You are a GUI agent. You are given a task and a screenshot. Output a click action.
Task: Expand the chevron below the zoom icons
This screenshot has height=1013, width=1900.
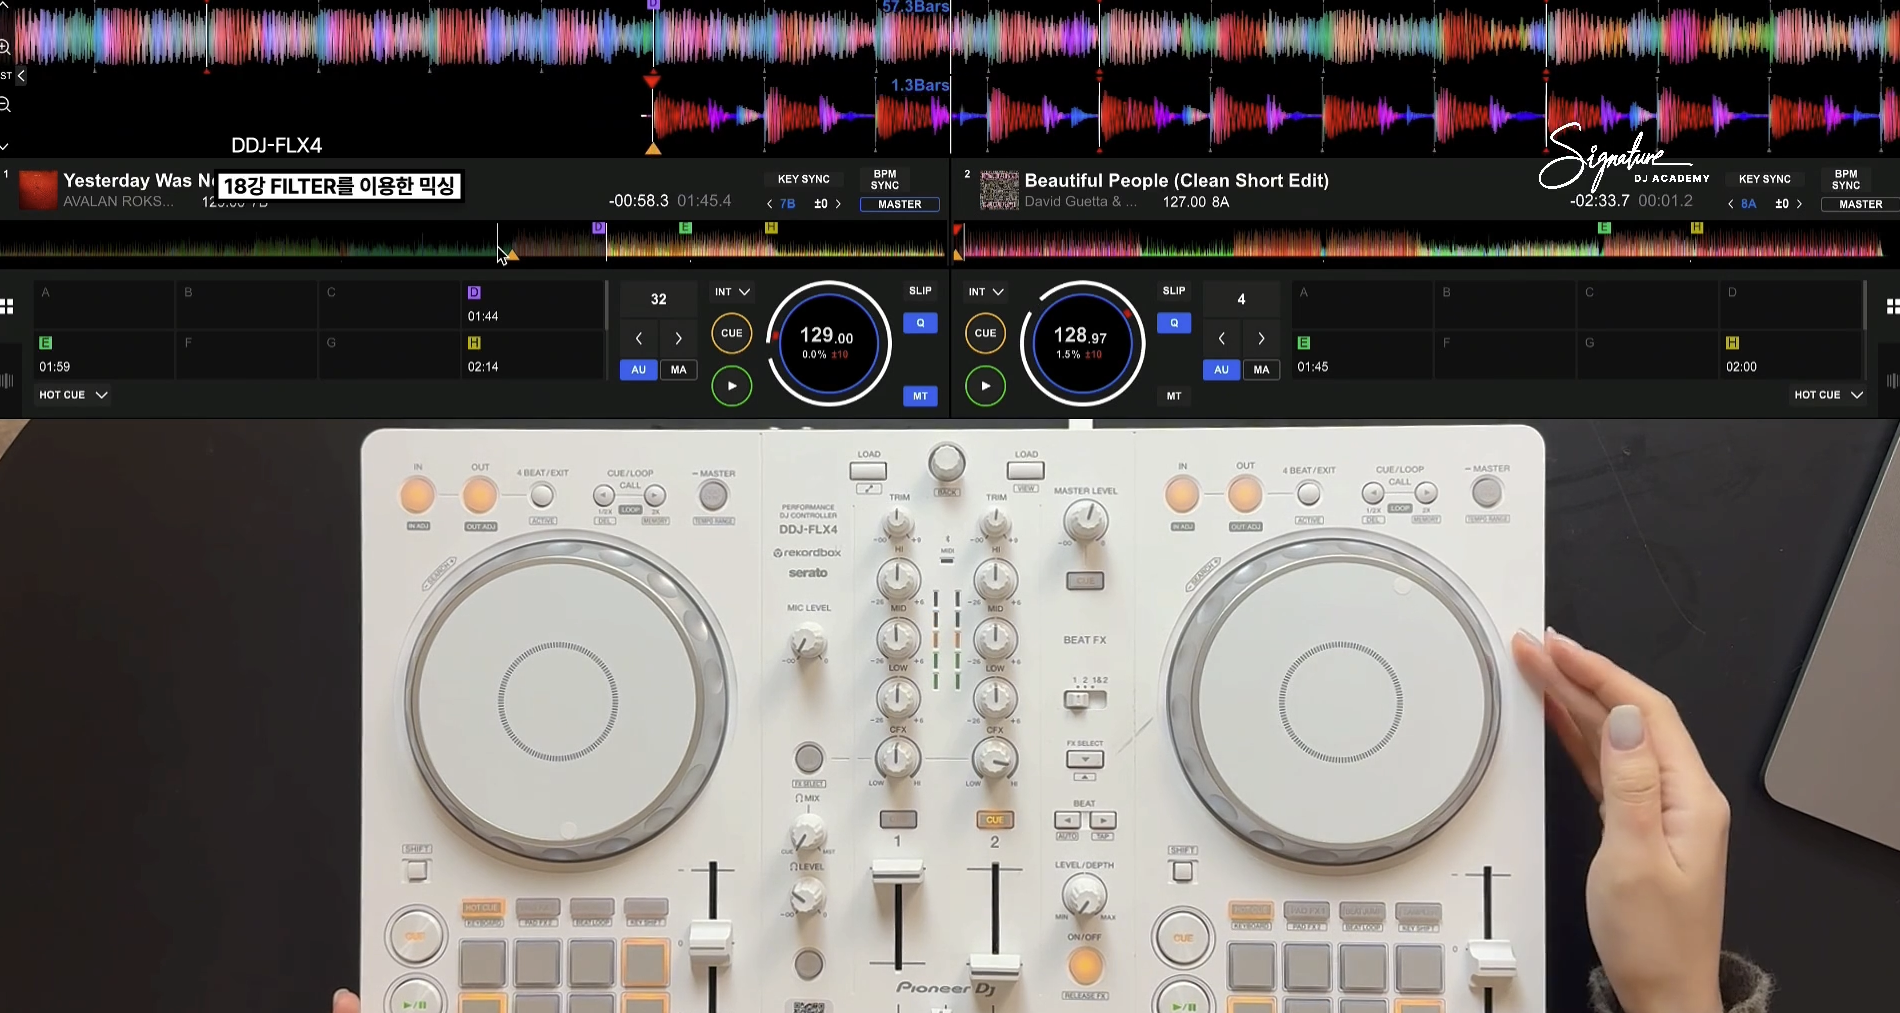pos(4,146)
